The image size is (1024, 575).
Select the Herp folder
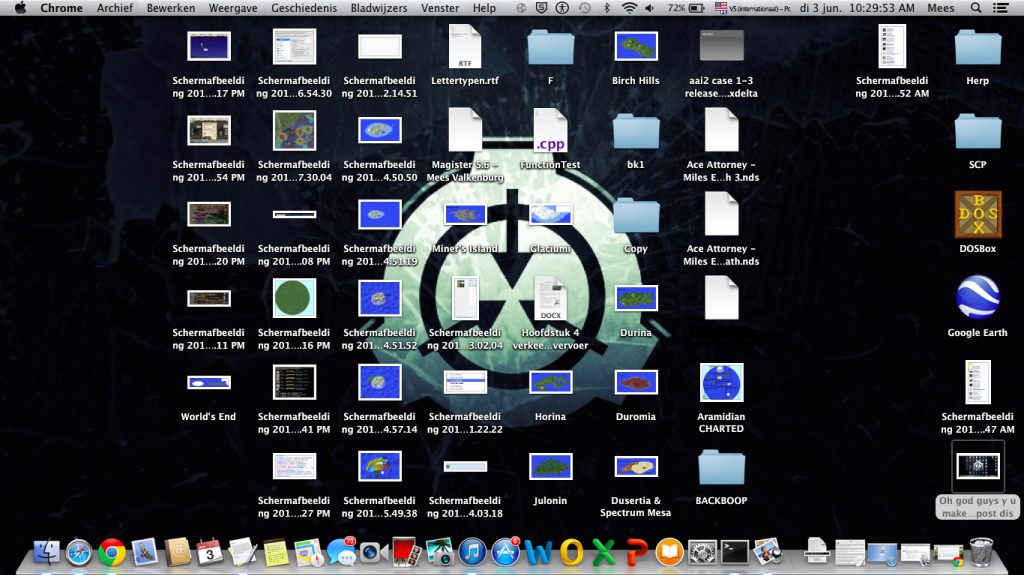point(978,47)
